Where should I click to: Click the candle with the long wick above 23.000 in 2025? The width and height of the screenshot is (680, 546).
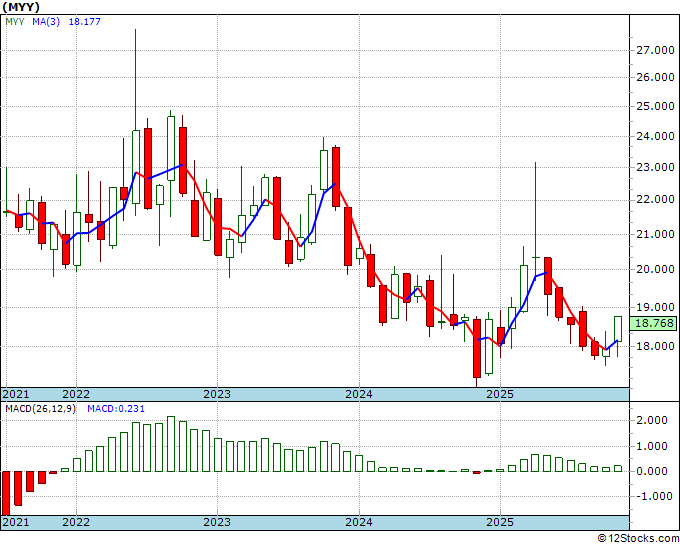click(536, 258)
